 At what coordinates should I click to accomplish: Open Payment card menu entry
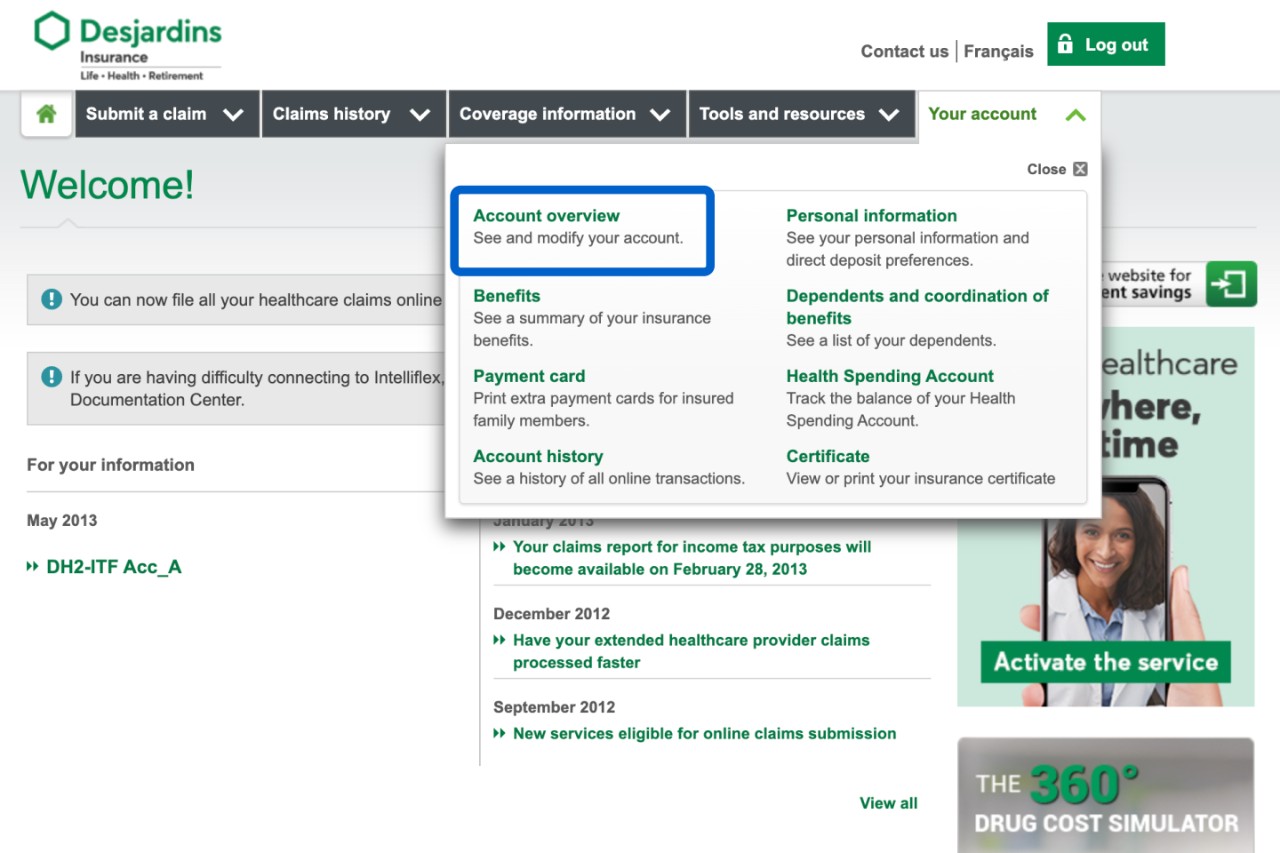click(529, 376)
